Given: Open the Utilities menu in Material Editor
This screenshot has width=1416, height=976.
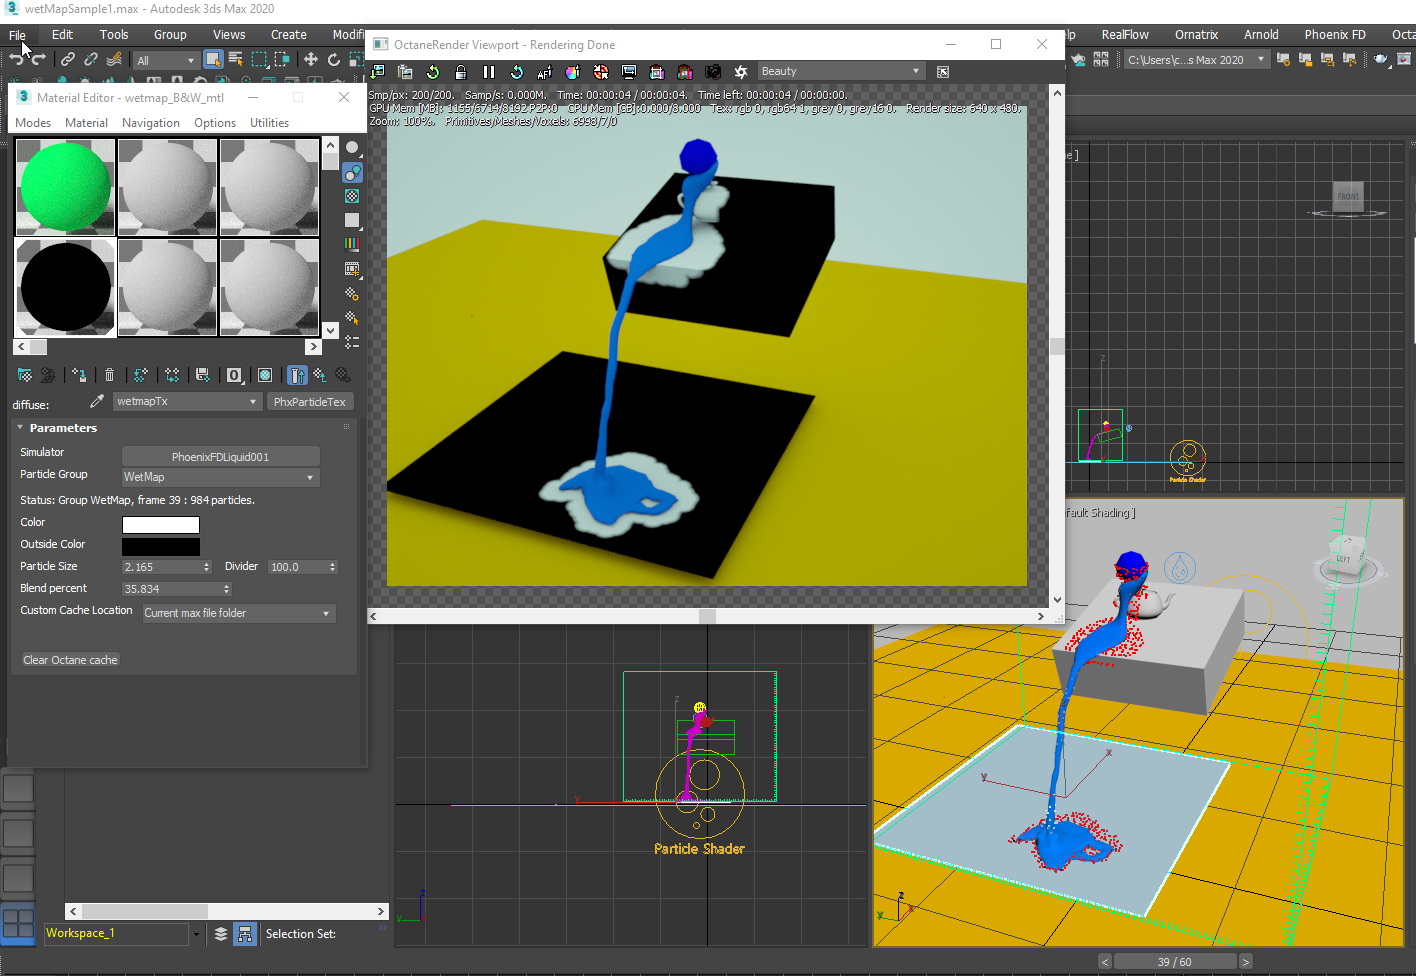Looking at the screenshot, I should click(x=269, y=123).
